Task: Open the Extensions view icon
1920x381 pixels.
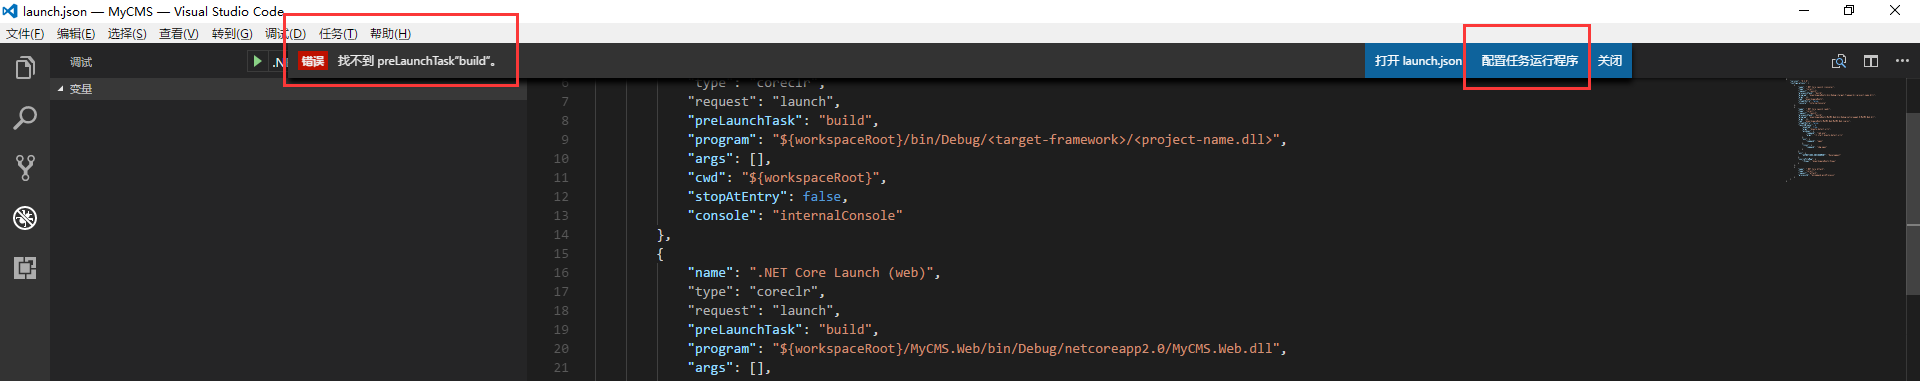Action: (x=25, y=268)
